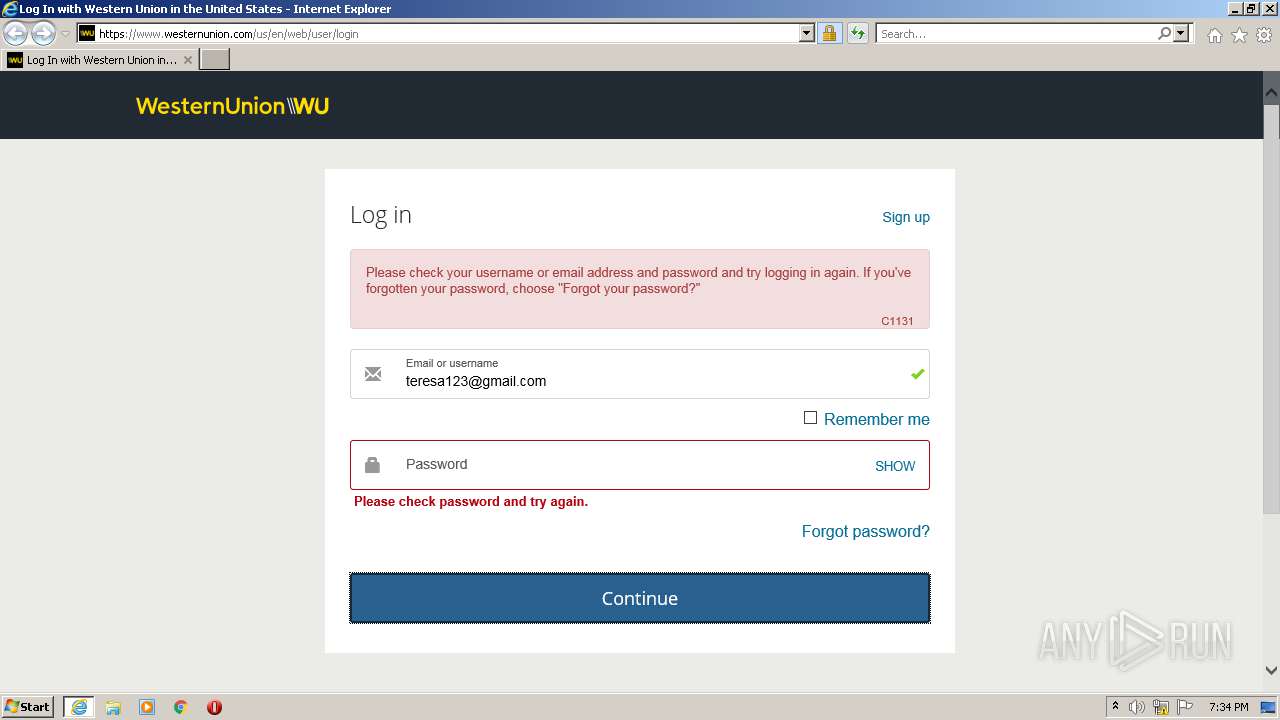
Task: Click the Sign up link
Action: tap(906, 217)
